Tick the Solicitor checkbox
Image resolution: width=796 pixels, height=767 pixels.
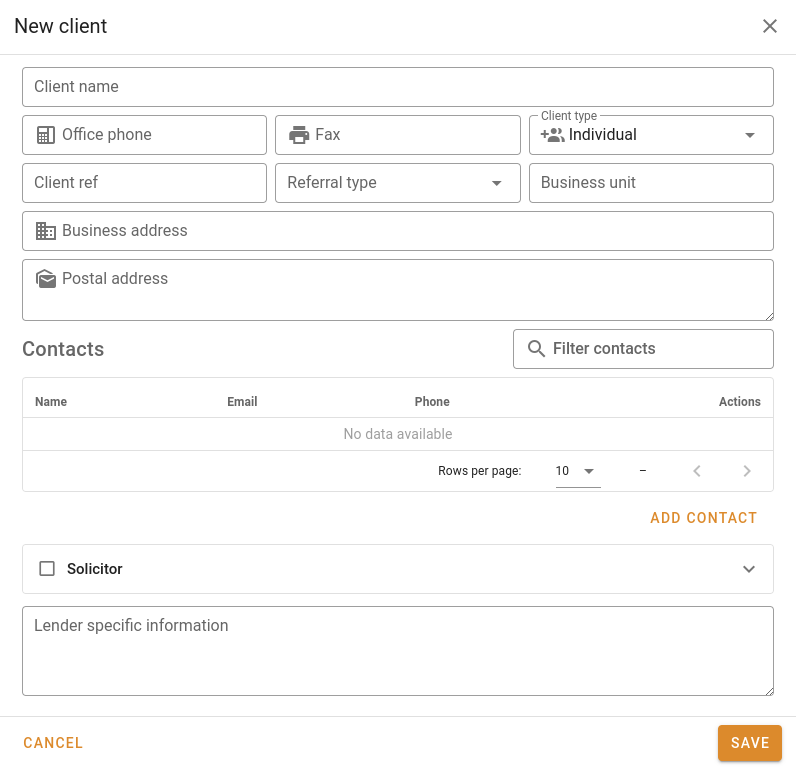click(x=47, y=569)
